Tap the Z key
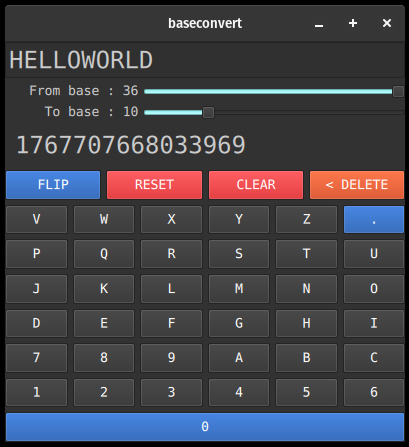Image resolution: width=409 pixels, height=447 pixels. (x=306, y=219)
